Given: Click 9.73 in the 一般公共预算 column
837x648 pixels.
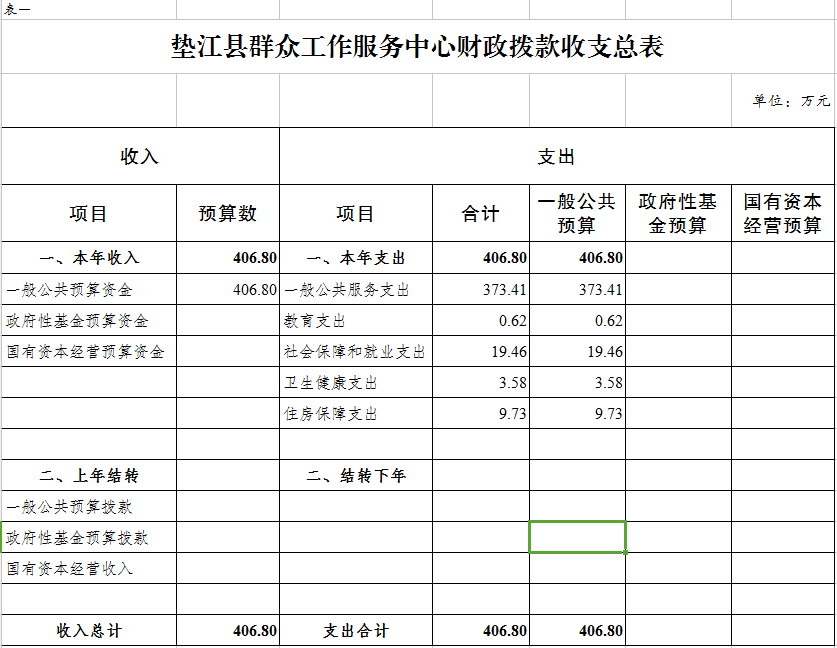Looking at the screenshot, I should 577,414.
